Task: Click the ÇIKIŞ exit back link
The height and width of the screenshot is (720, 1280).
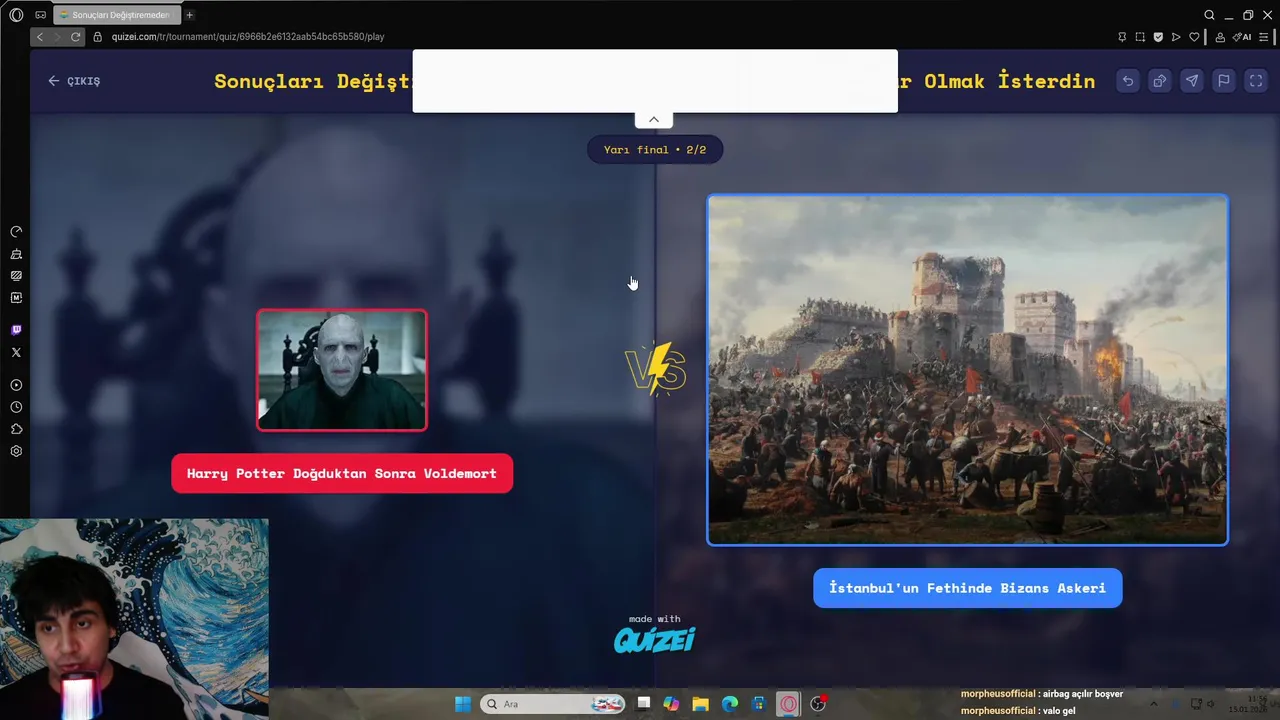Action: click(74, 81)
